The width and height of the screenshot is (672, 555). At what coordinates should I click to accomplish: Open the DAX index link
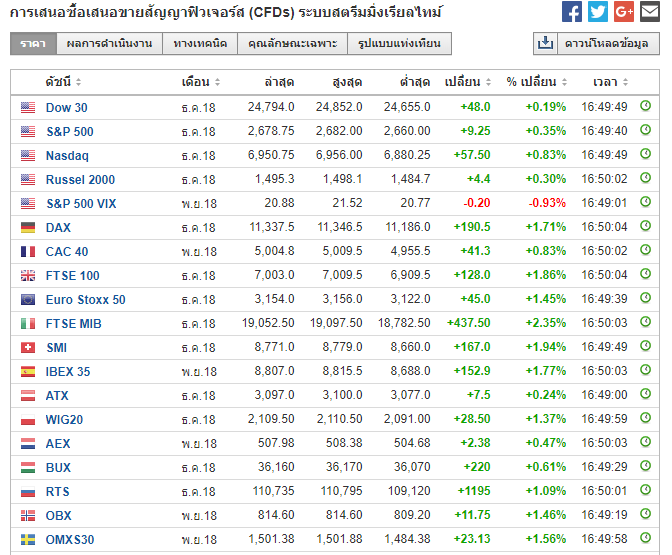point(58,228)
